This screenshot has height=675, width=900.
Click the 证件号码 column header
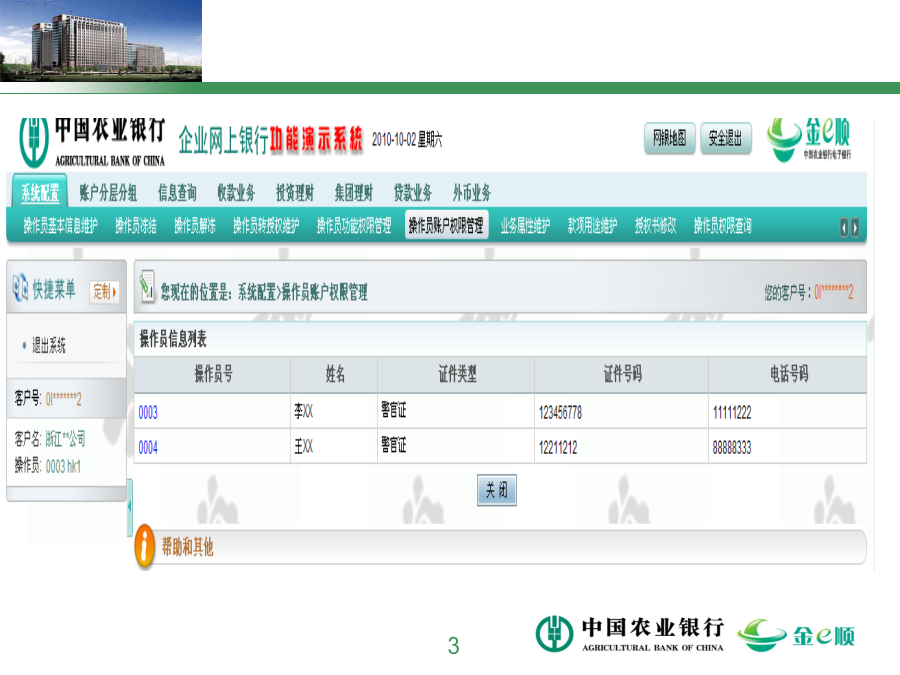pyautogui.click(x=623, y=374)
